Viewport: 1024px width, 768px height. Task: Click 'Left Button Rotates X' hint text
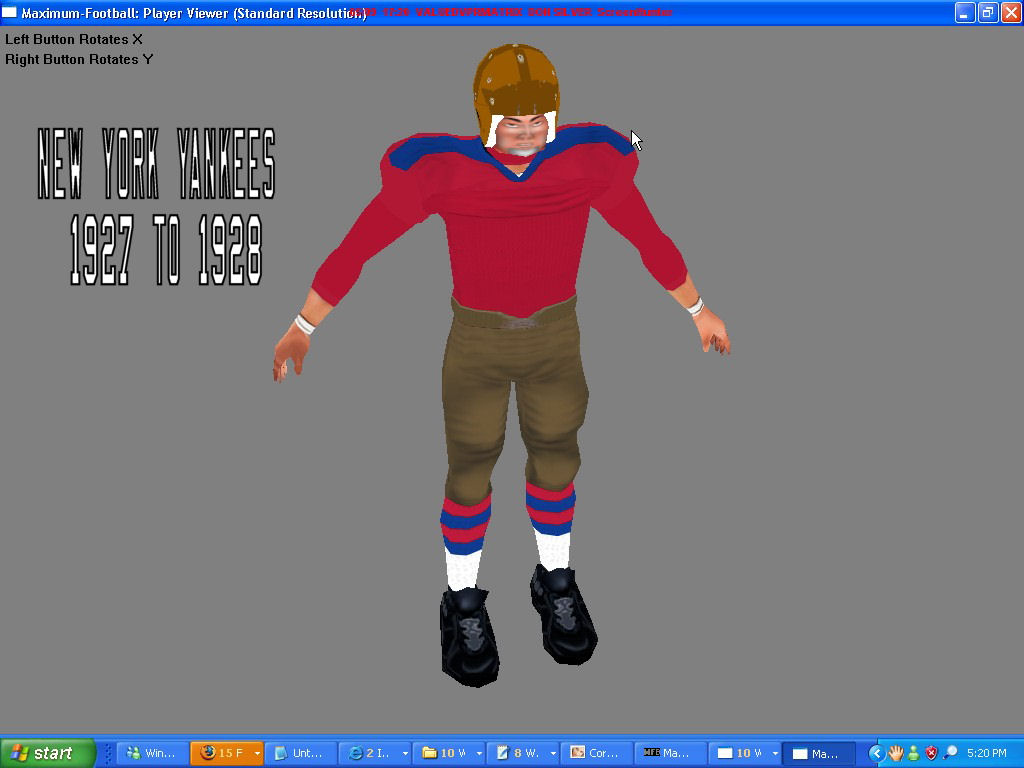(74, 39)
